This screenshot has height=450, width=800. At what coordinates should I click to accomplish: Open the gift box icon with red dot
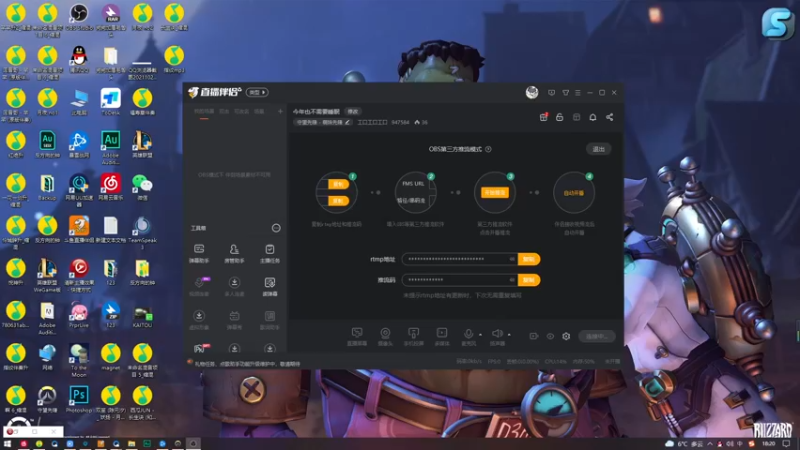pyautogui.click(x=543, y=117)
